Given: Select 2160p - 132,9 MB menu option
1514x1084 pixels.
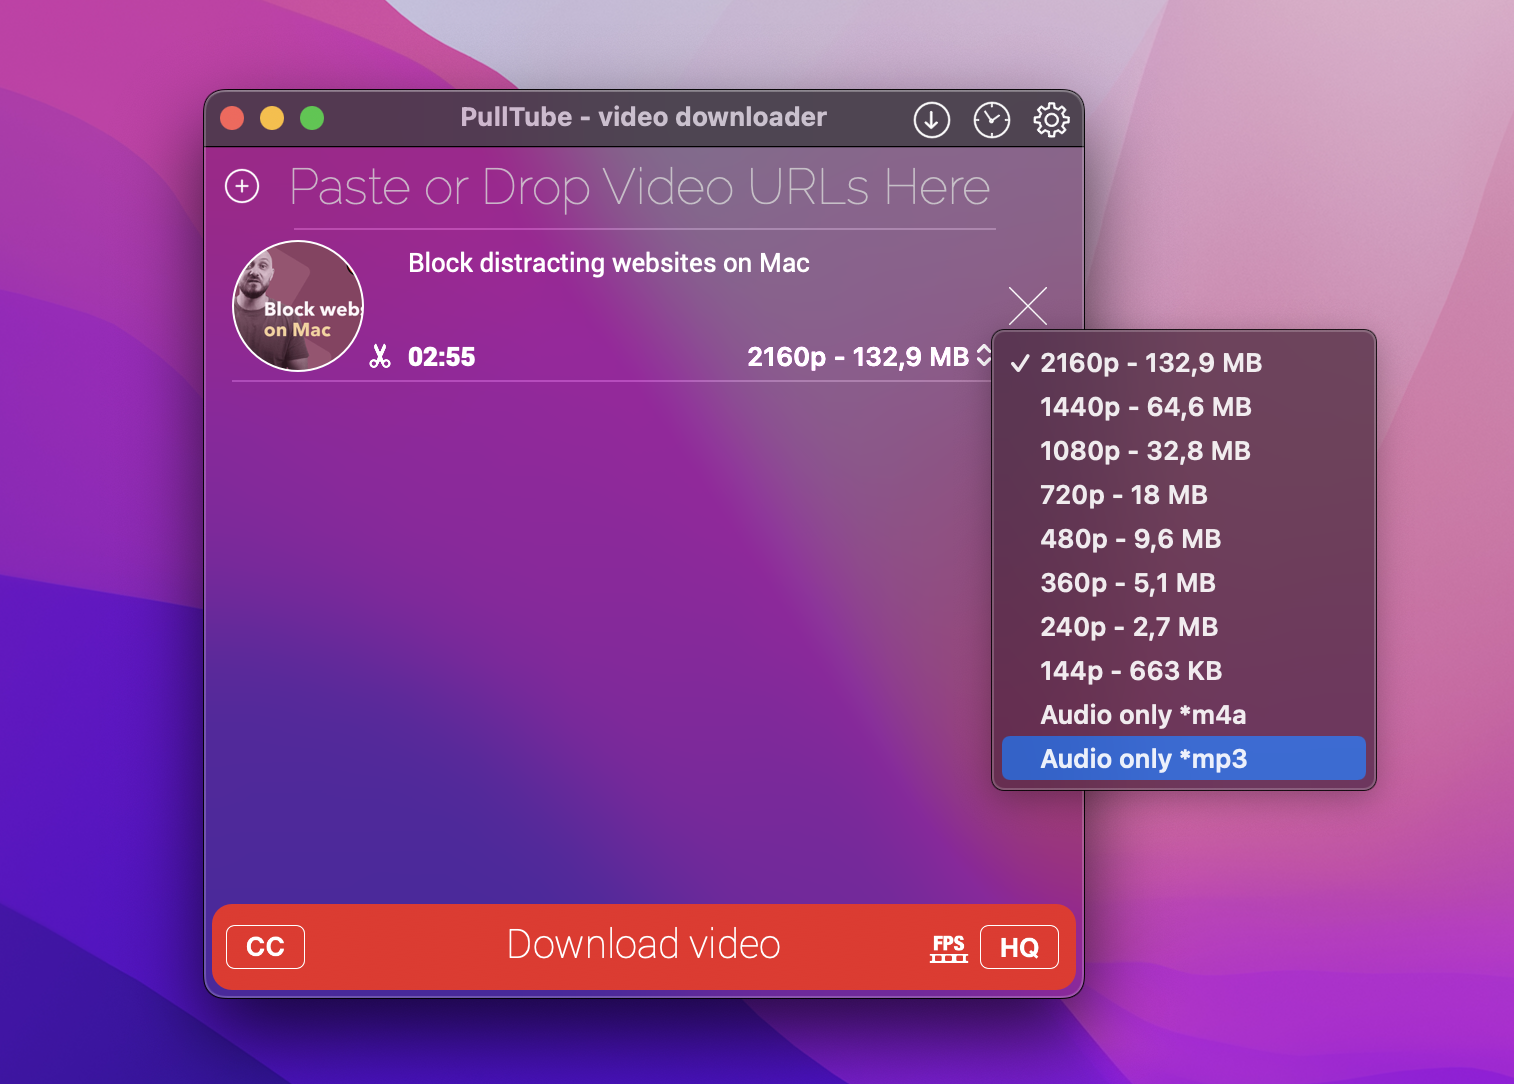Looking at the screenshot, I should coord(1184,363).
